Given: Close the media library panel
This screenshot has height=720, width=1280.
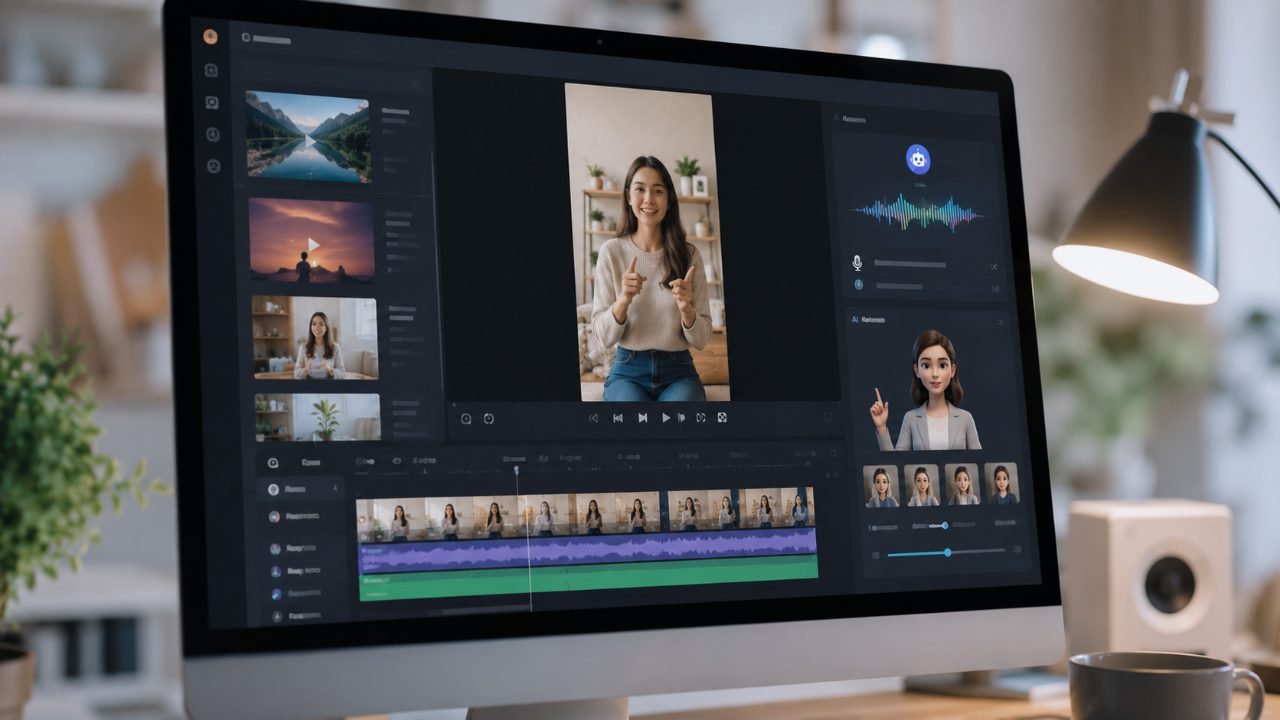Looking at the screenshot, I should (x=416, y=82).
